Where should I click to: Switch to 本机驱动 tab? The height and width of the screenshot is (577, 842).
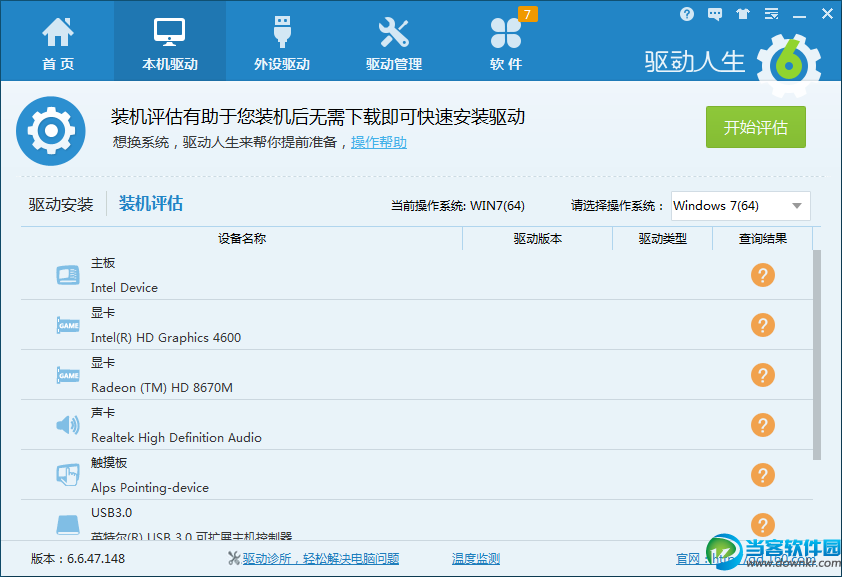click(x=170, y=42)
